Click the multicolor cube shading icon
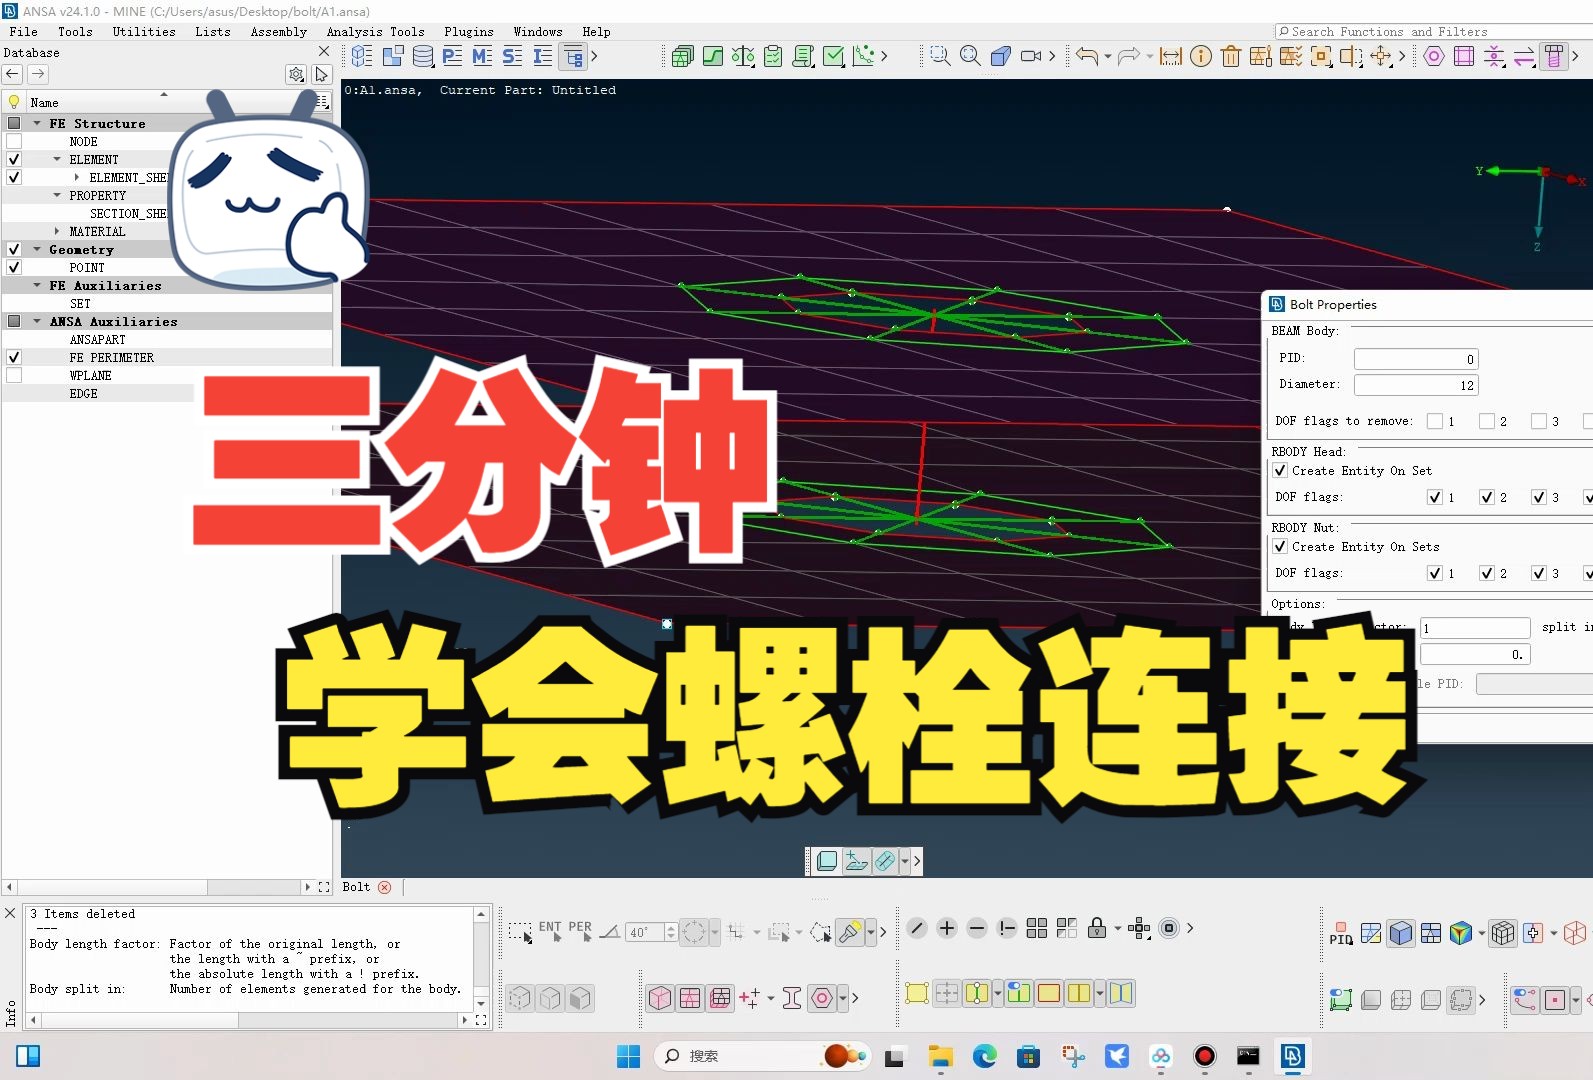The height and width of the screenshot is (1080, 1593). click(x=1461, y=934)
